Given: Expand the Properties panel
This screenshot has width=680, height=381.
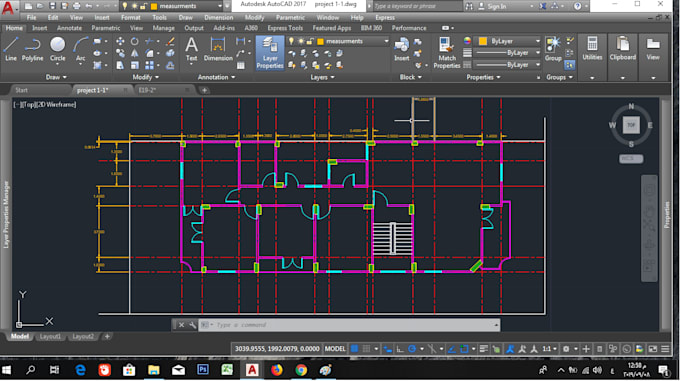Looking at the screenshot, I should (x=483, y=77).
